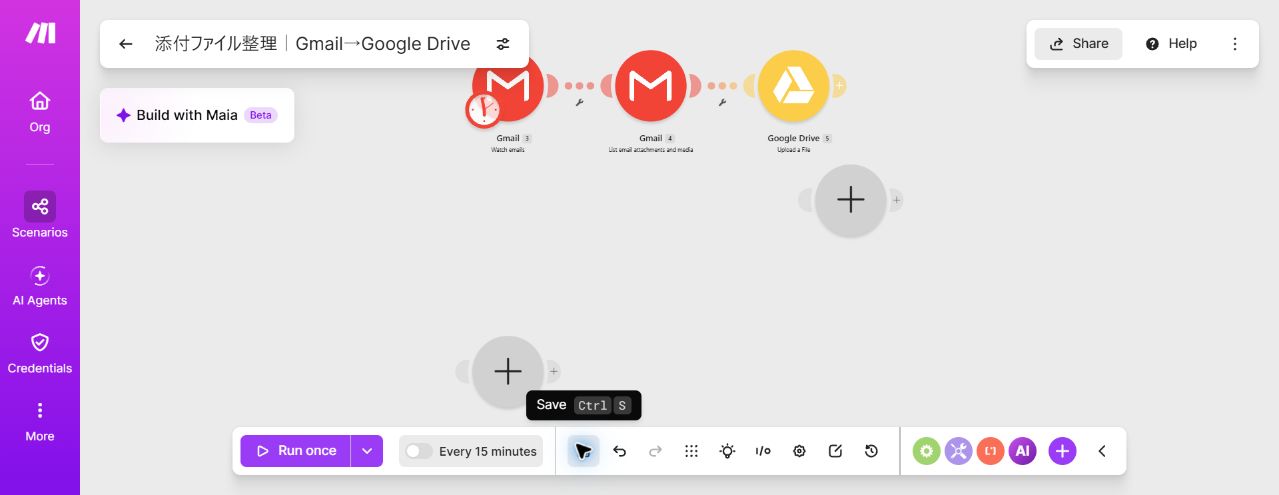Expand the Run once dropdown arrow
The height and width of the screenshot is (495, 1279).
click(367, 451)
